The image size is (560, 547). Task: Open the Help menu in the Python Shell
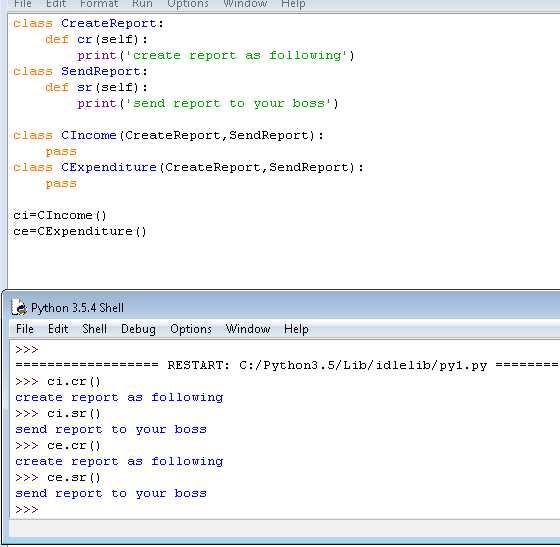click(x=296, y=329)
